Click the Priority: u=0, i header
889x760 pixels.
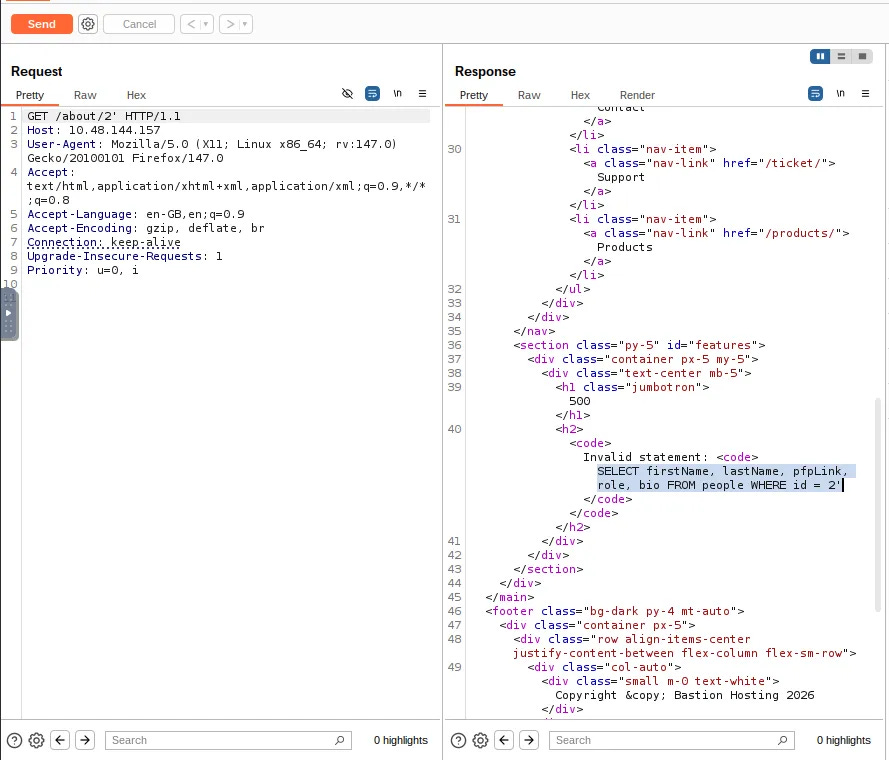(x=82, y=270)
